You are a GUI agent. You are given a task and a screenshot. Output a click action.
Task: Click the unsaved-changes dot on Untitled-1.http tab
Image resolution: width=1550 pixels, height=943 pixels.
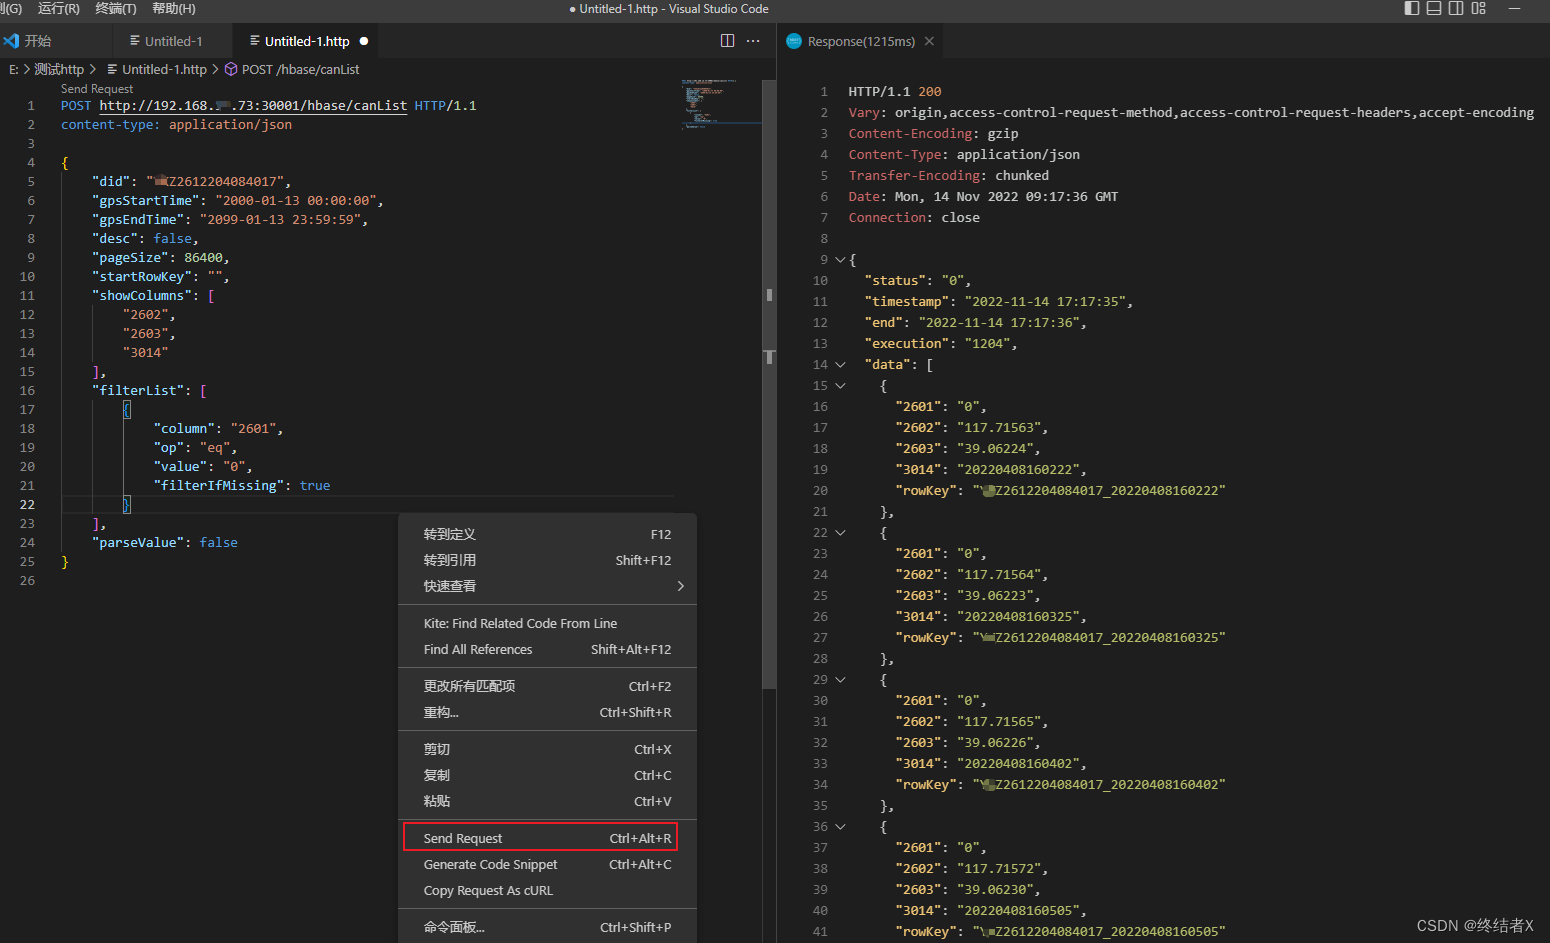pyautogui.click(x=362, y=41)
